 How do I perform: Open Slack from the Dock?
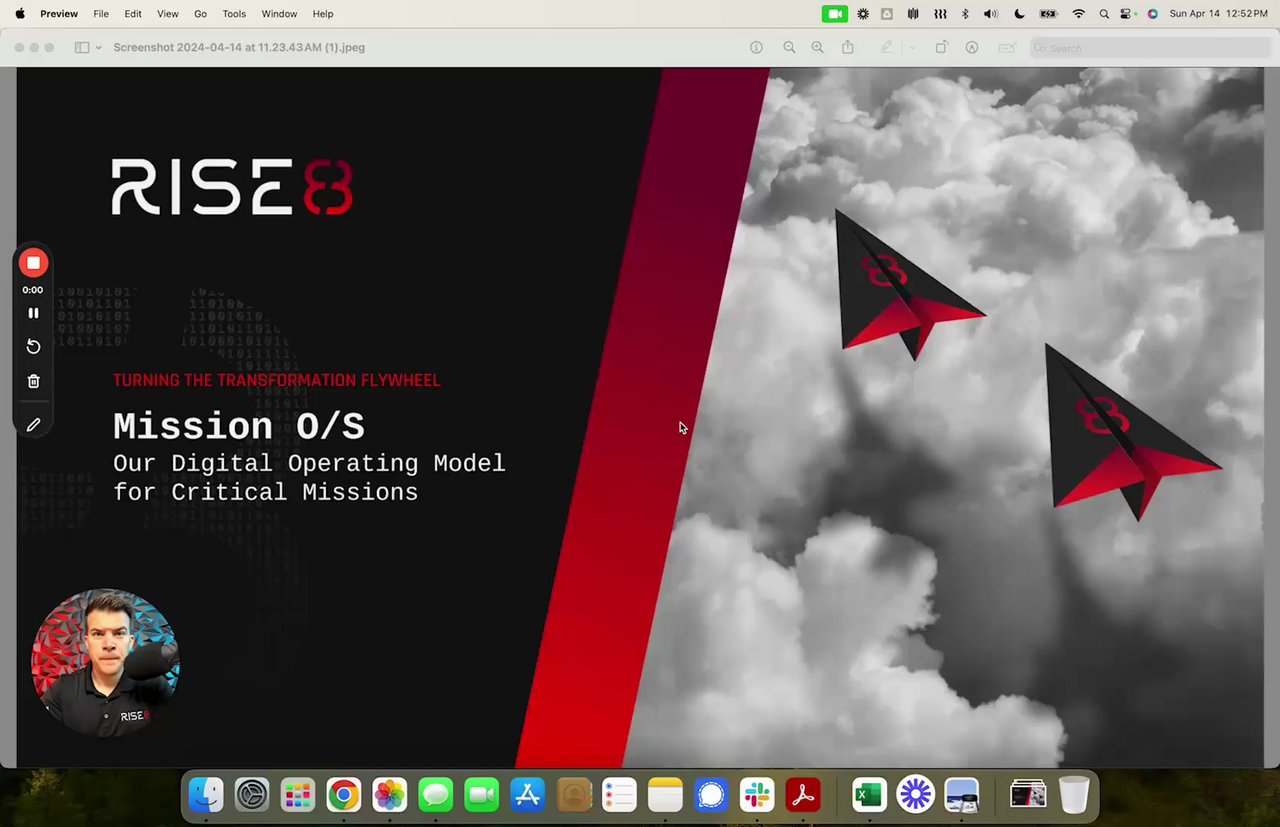click(x=757, y=795)
